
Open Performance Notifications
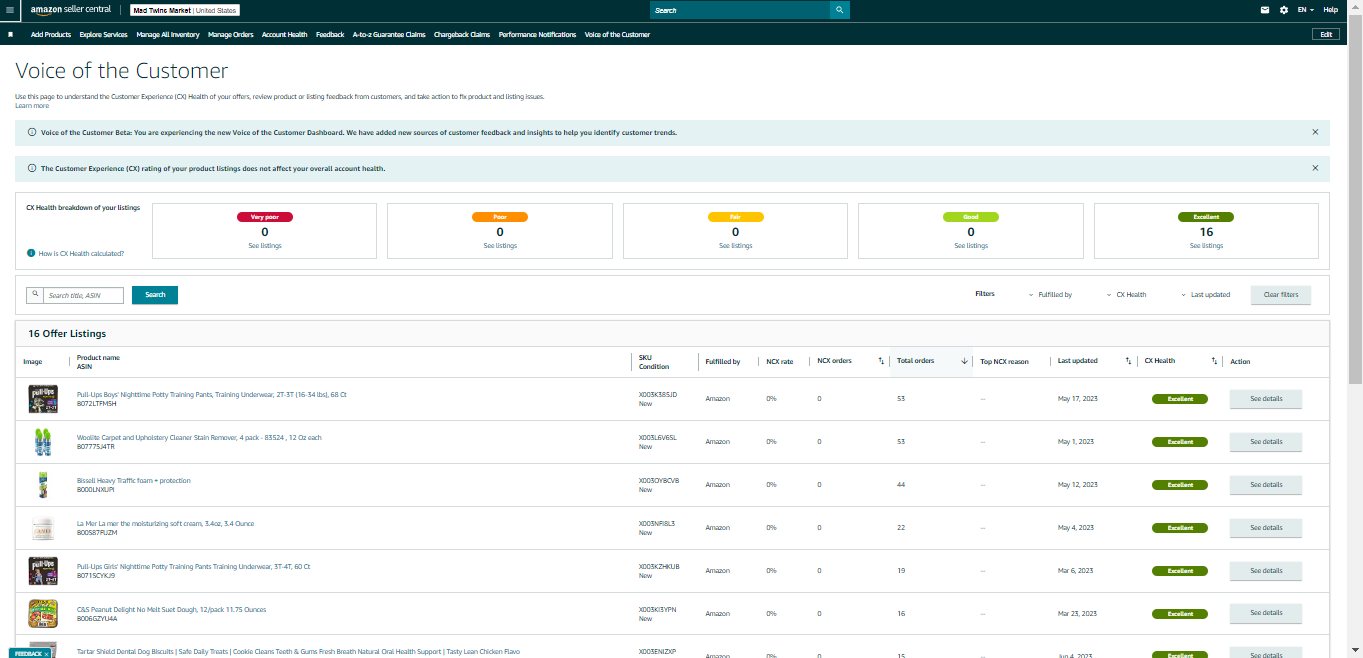point(538,34)
